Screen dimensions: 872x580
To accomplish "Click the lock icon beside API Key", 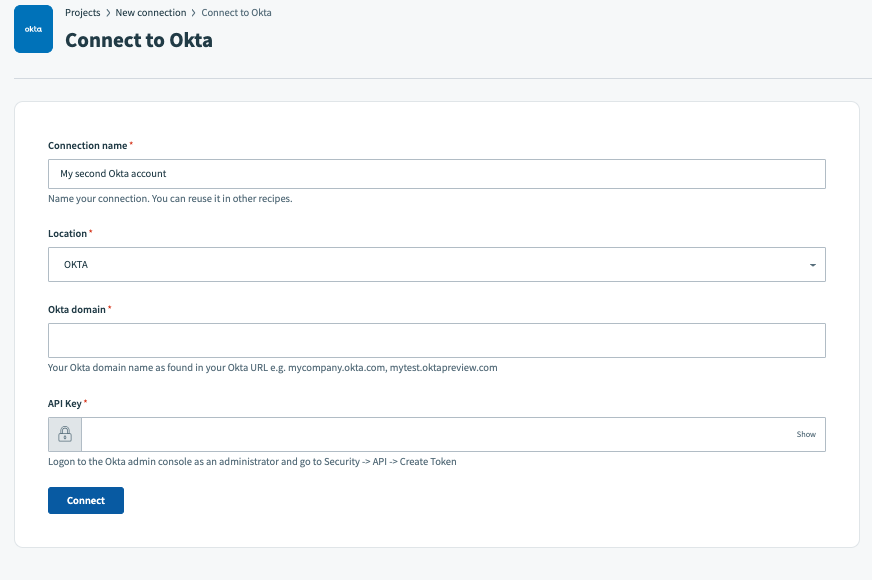I will point(65,434).
